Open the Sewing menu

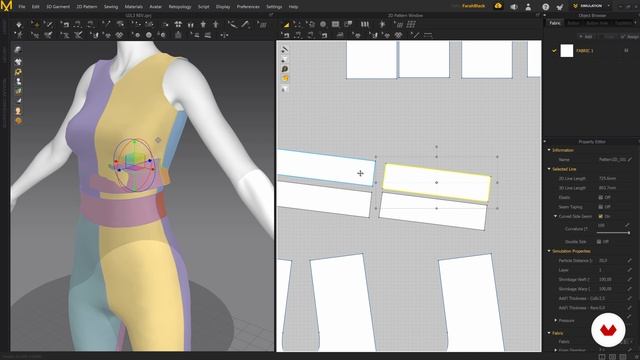click(x=111, y=7)
